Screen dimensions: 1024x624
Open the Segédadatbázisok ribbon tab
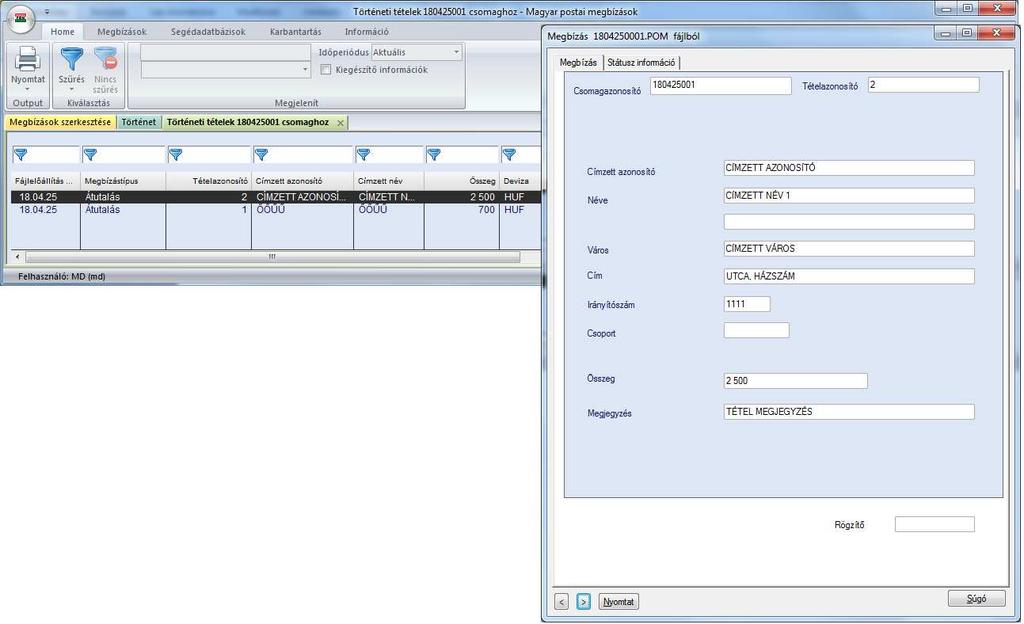(x=208, y=31)
